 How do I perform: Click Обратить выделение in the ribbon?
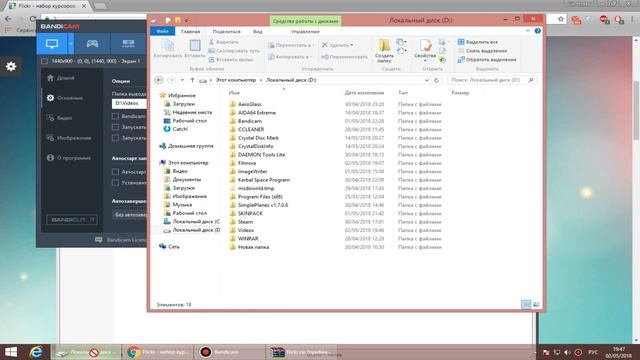coord(487,60)
